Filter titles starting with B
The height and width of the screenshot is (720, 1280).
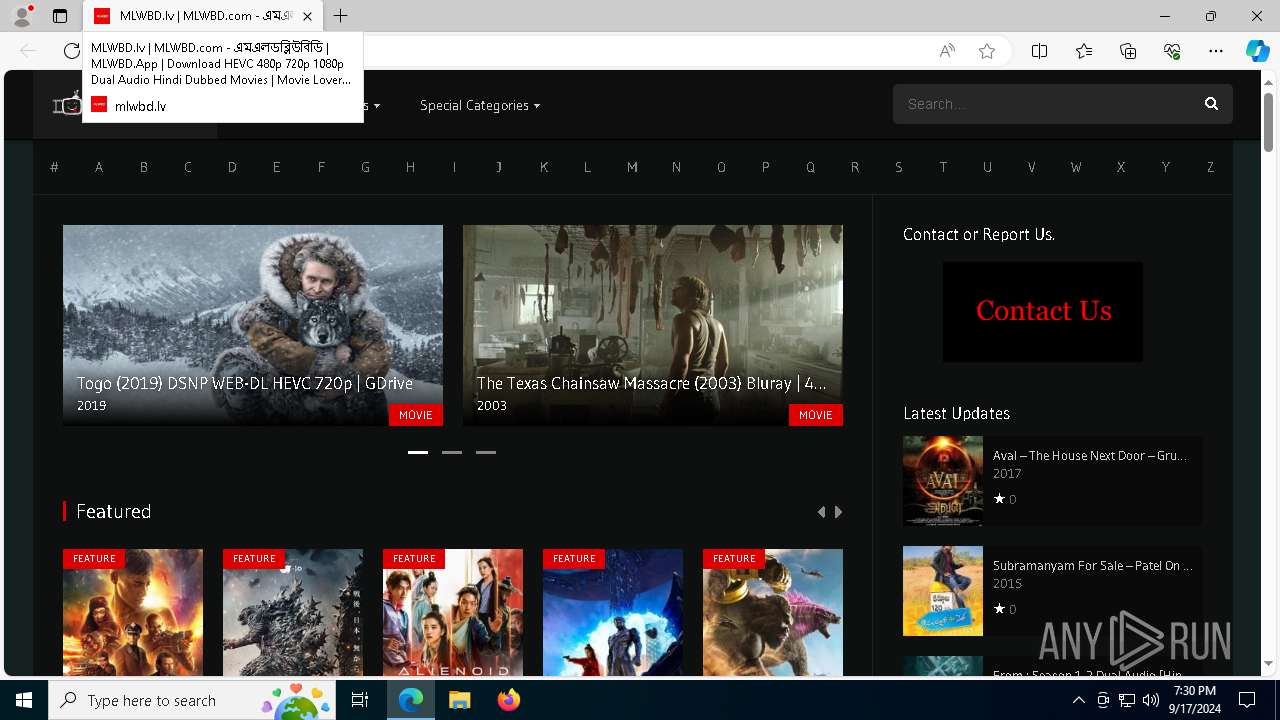(x=143, y=167)
